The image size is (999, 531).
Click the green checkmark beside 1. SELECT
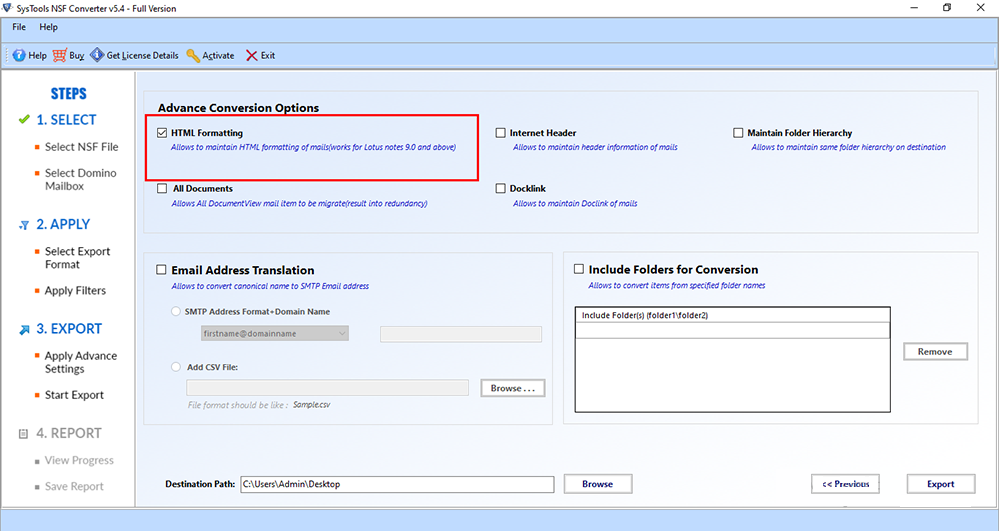coord(24,120)
